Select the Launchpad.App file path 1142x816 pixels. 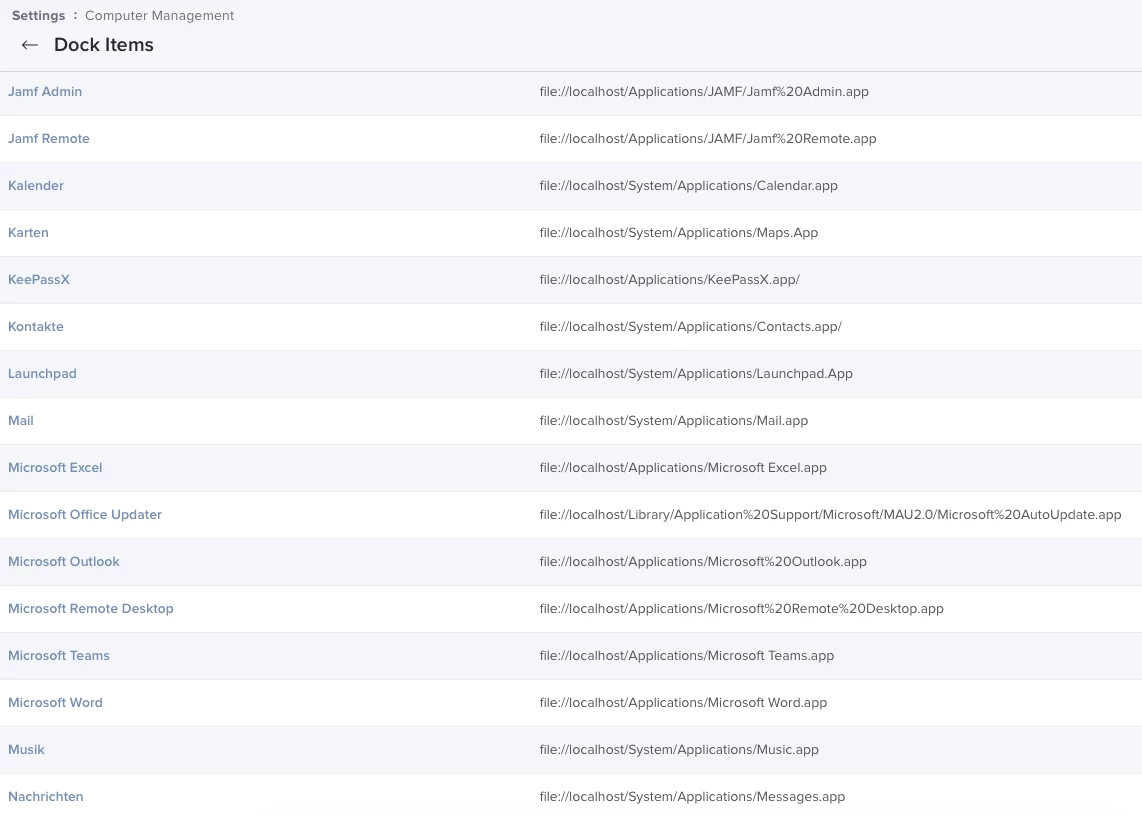(696, 374)
